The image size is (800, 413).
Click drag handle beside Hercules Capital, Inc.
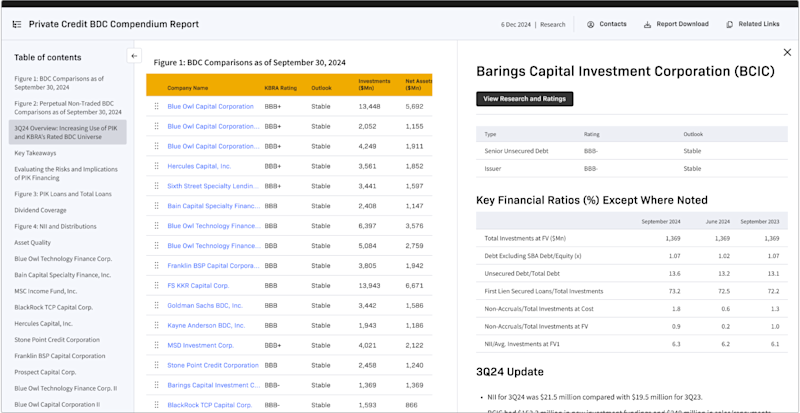[157, 166]
